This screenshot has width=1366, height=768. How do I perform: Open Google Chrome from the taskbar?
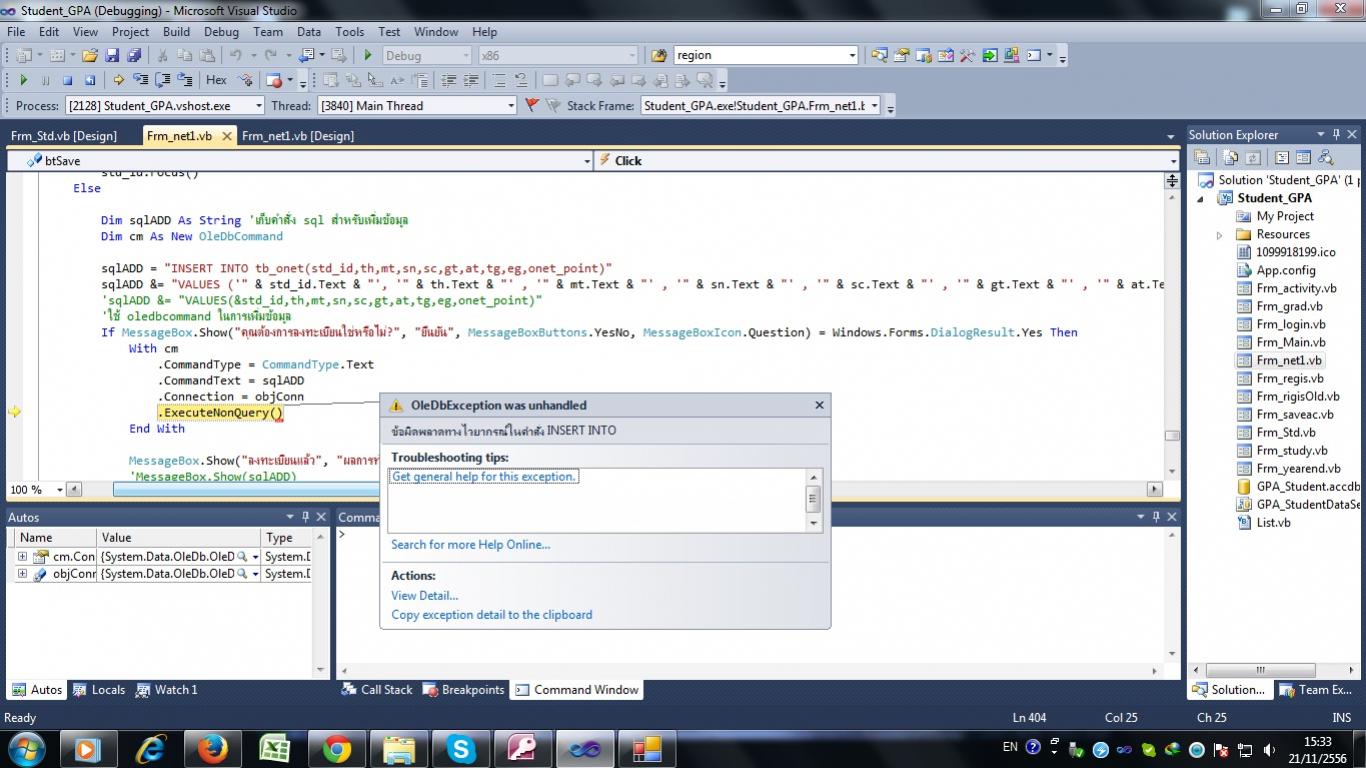coord(336,748)
